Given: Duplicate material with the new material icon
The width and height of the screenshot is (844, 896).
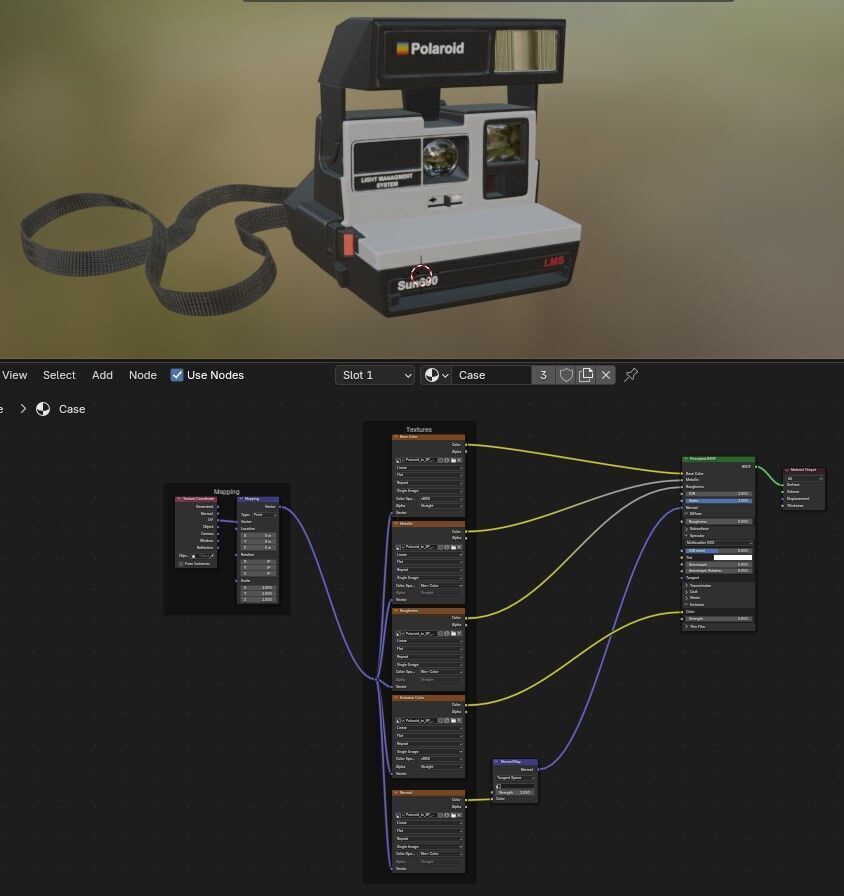Looking at the screenshot, I should click(586, 375).
